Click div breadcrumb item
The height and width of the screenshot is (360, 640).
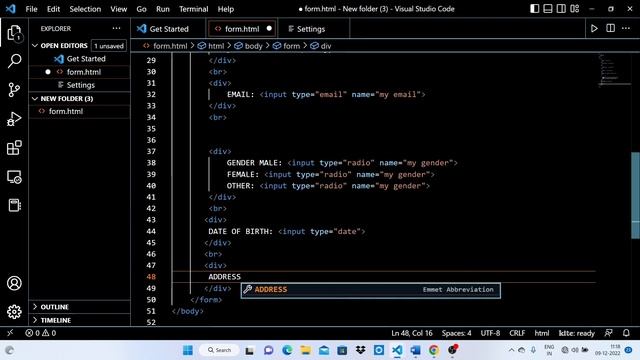(x=321, y=46)
